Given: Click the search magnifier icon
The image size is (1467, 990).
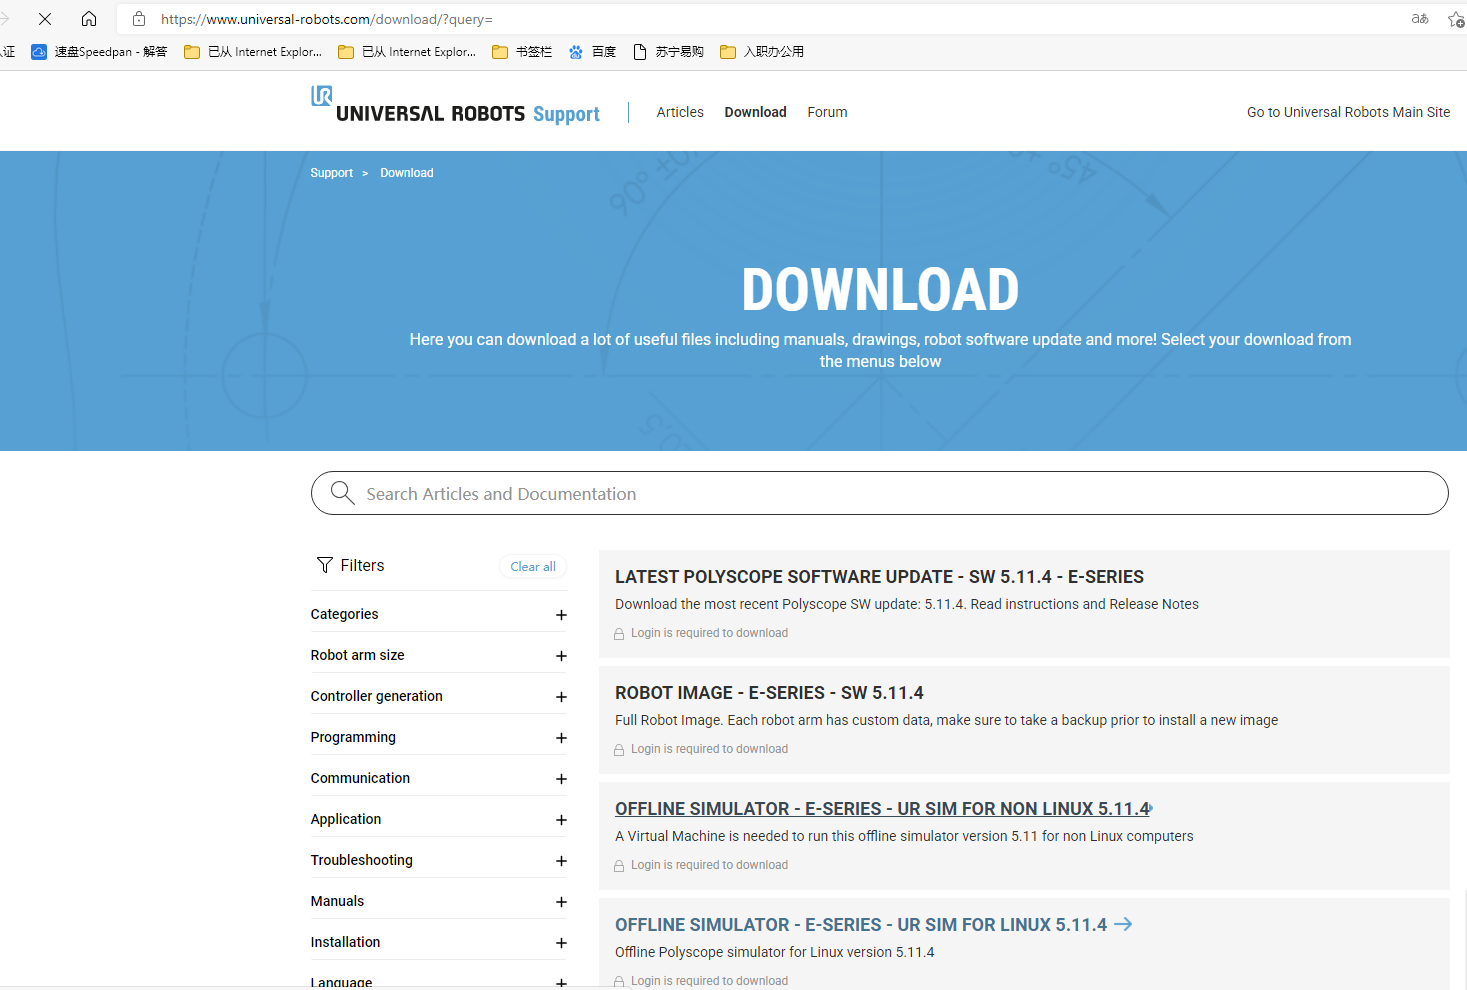Looking at the screenshot, I should 343,493.
